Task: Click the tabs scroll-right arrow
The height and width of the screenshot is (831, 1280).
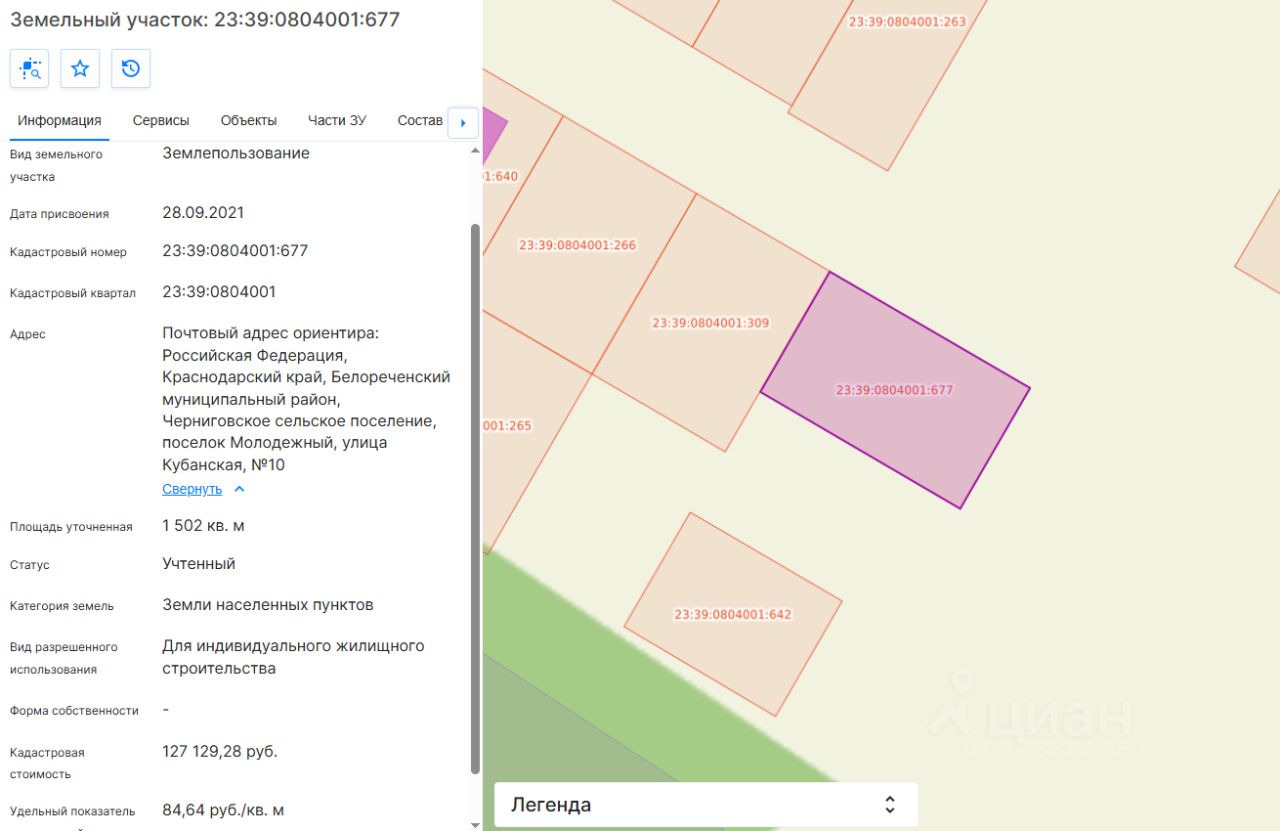Action: pyautogui.click(x=462, y=122)
